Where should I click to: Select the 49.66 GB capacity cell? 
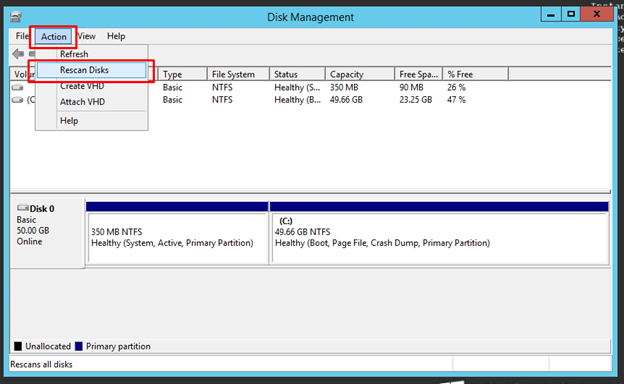pos(346,100)
